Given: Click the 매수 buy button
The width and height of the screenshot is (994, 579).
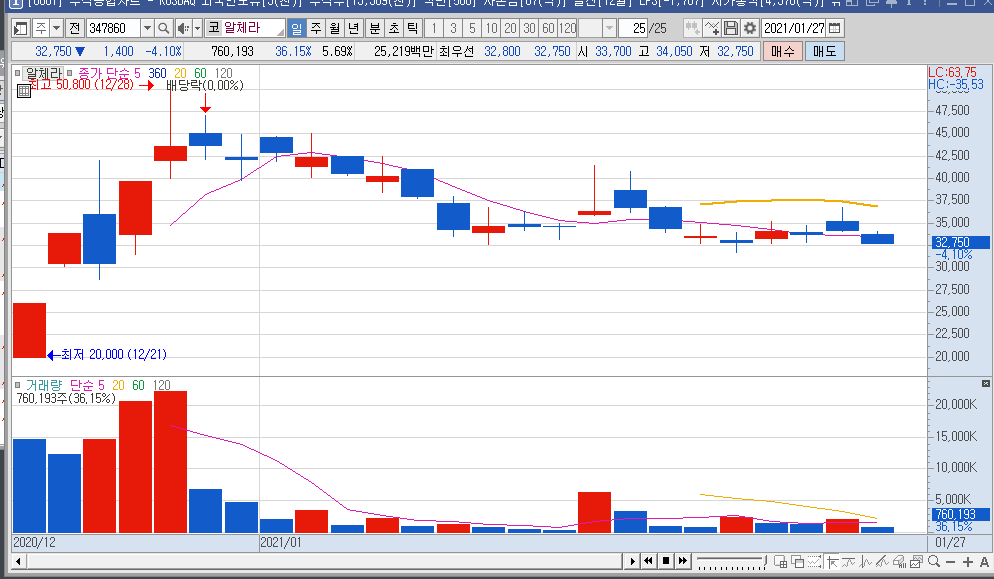Looking at the screenshot, I should point(783,51).
